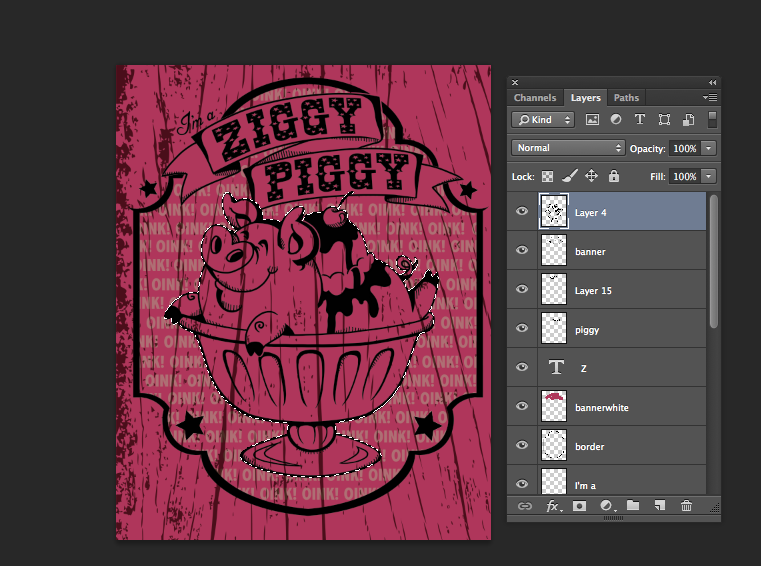Delete layer with trash icon
Viewport: 761px width, 566px height.
[686, 506]
